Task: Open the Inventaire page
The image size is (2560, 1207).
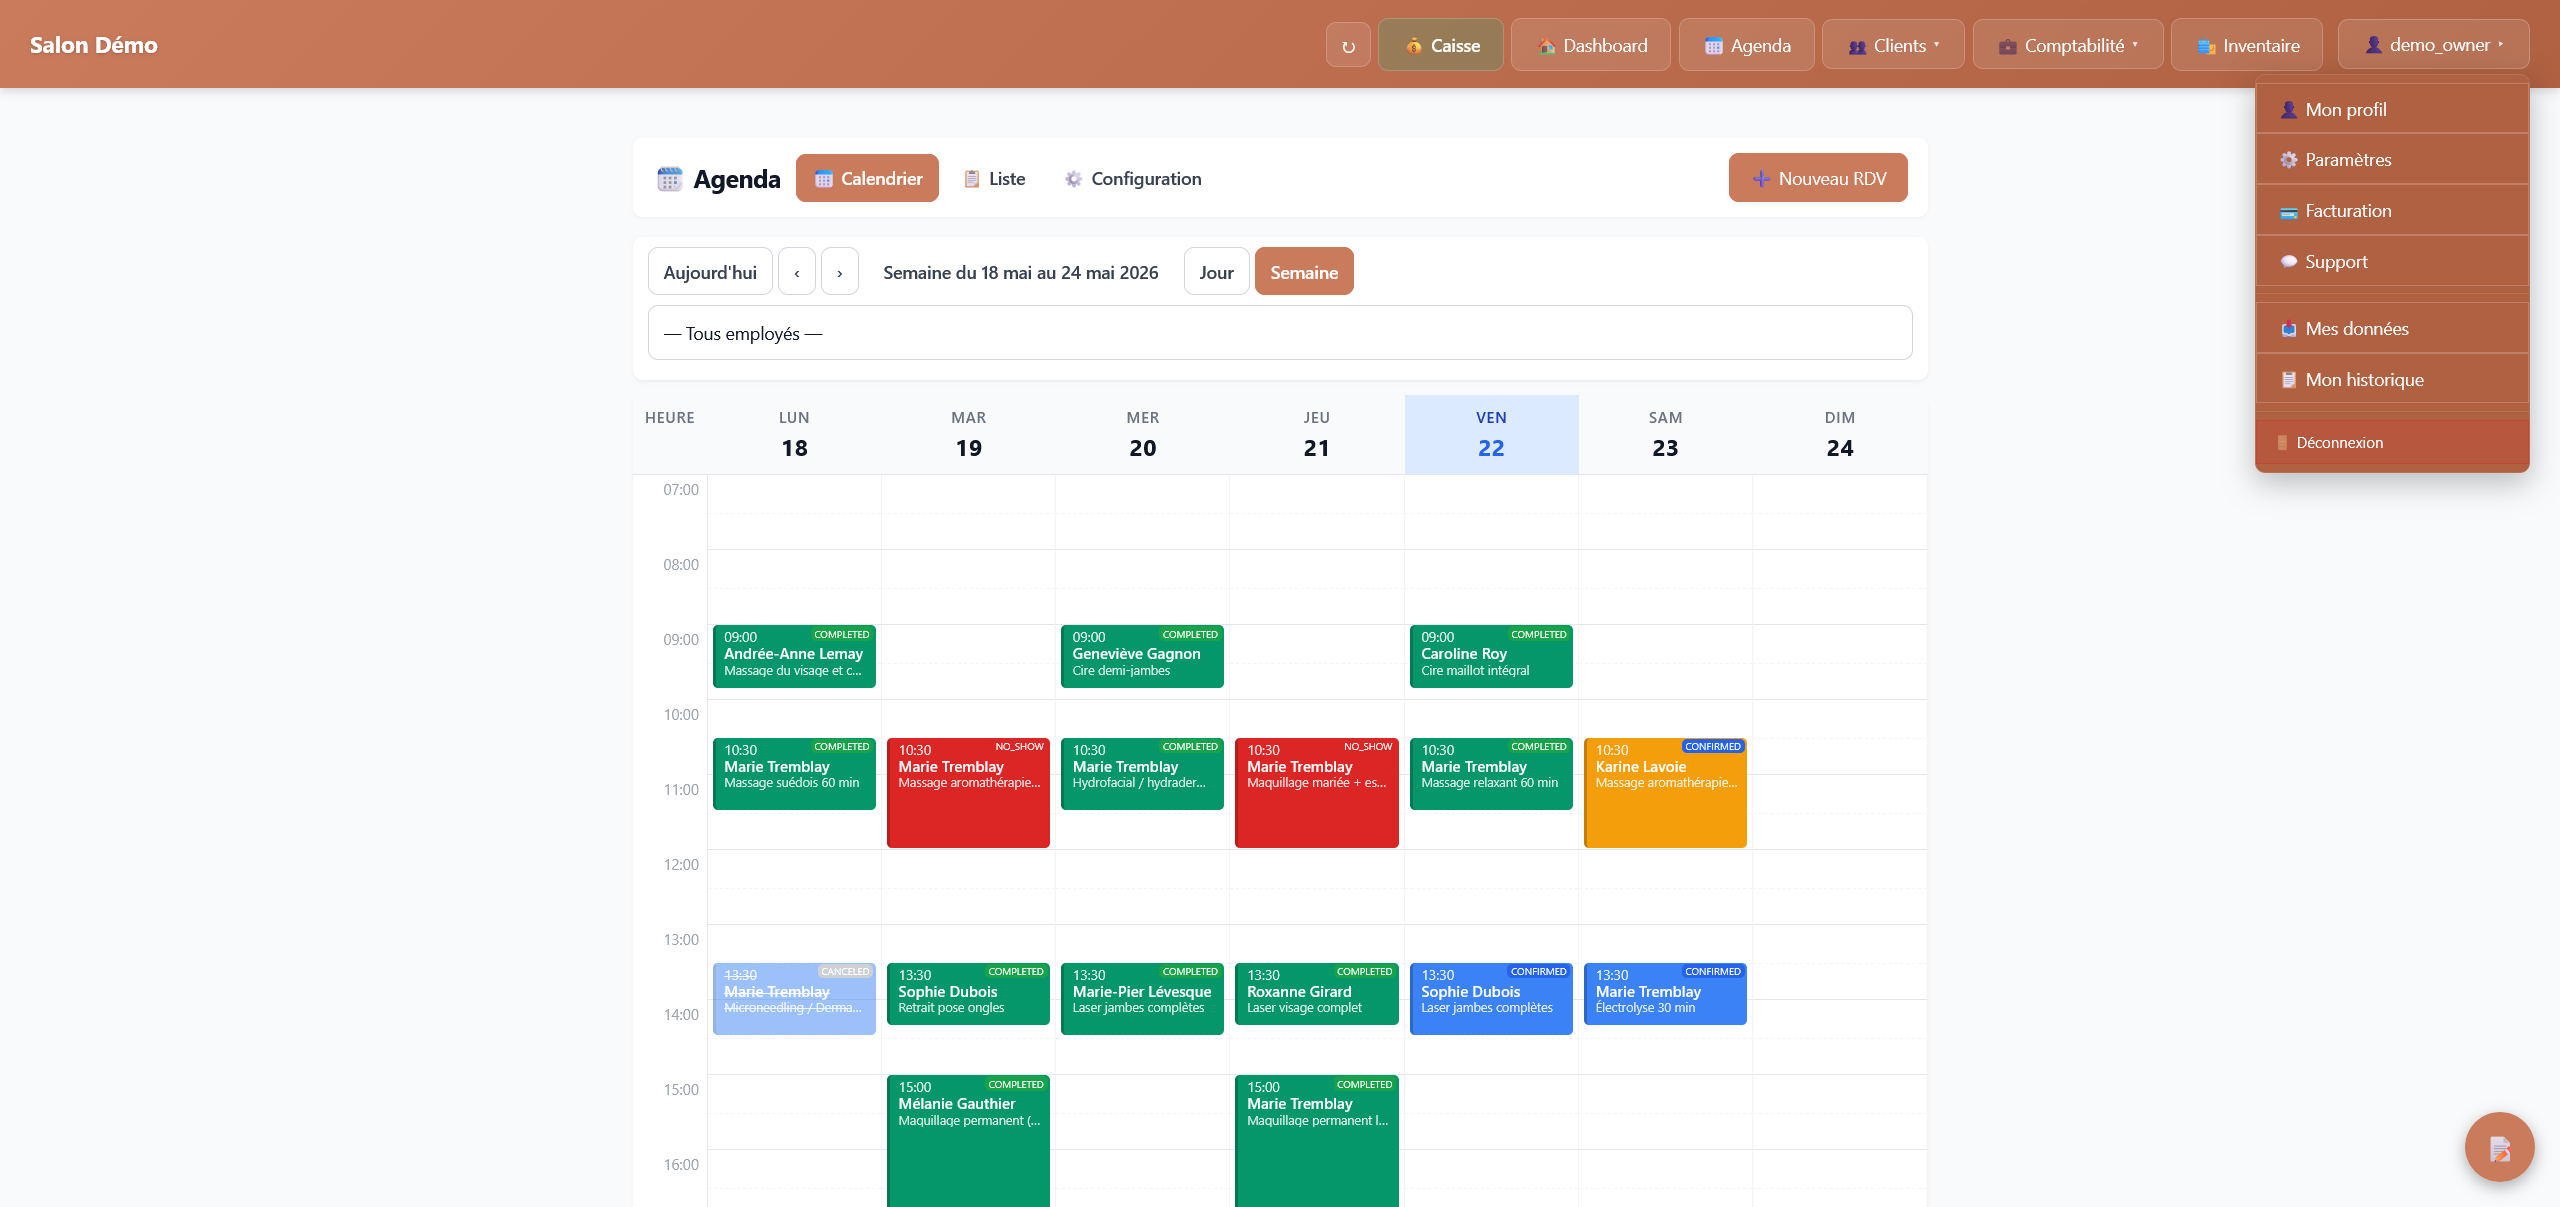Action: (x=2246, y=45)
